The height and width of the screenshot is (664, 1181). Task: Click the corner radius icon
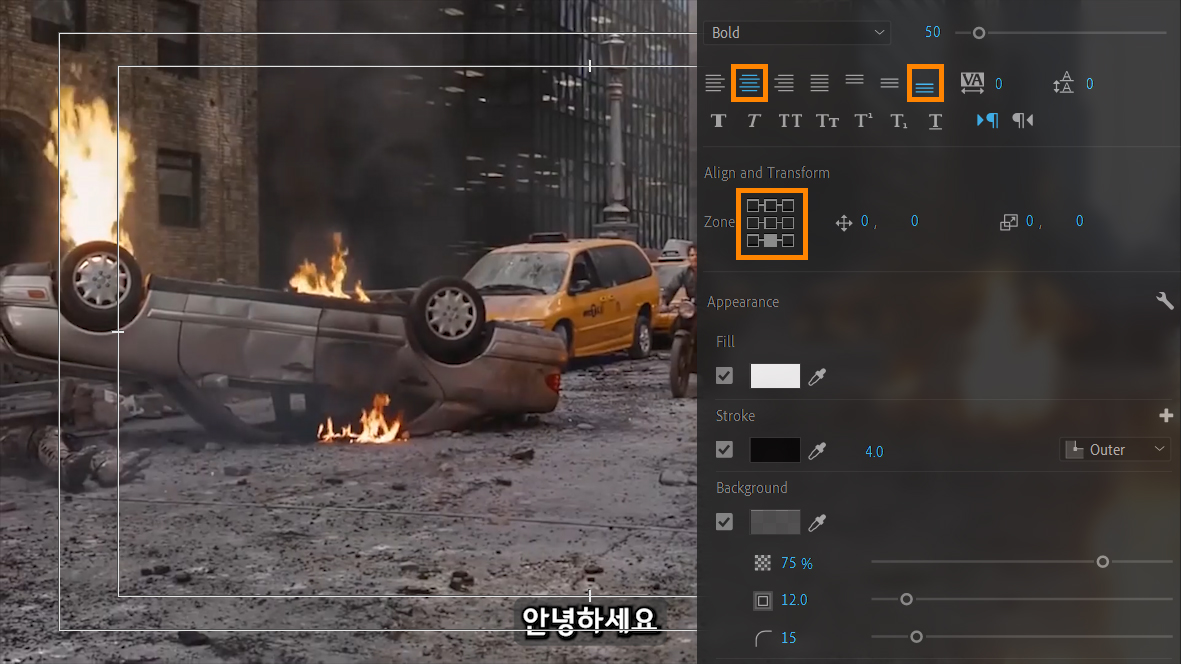point(763,638)
